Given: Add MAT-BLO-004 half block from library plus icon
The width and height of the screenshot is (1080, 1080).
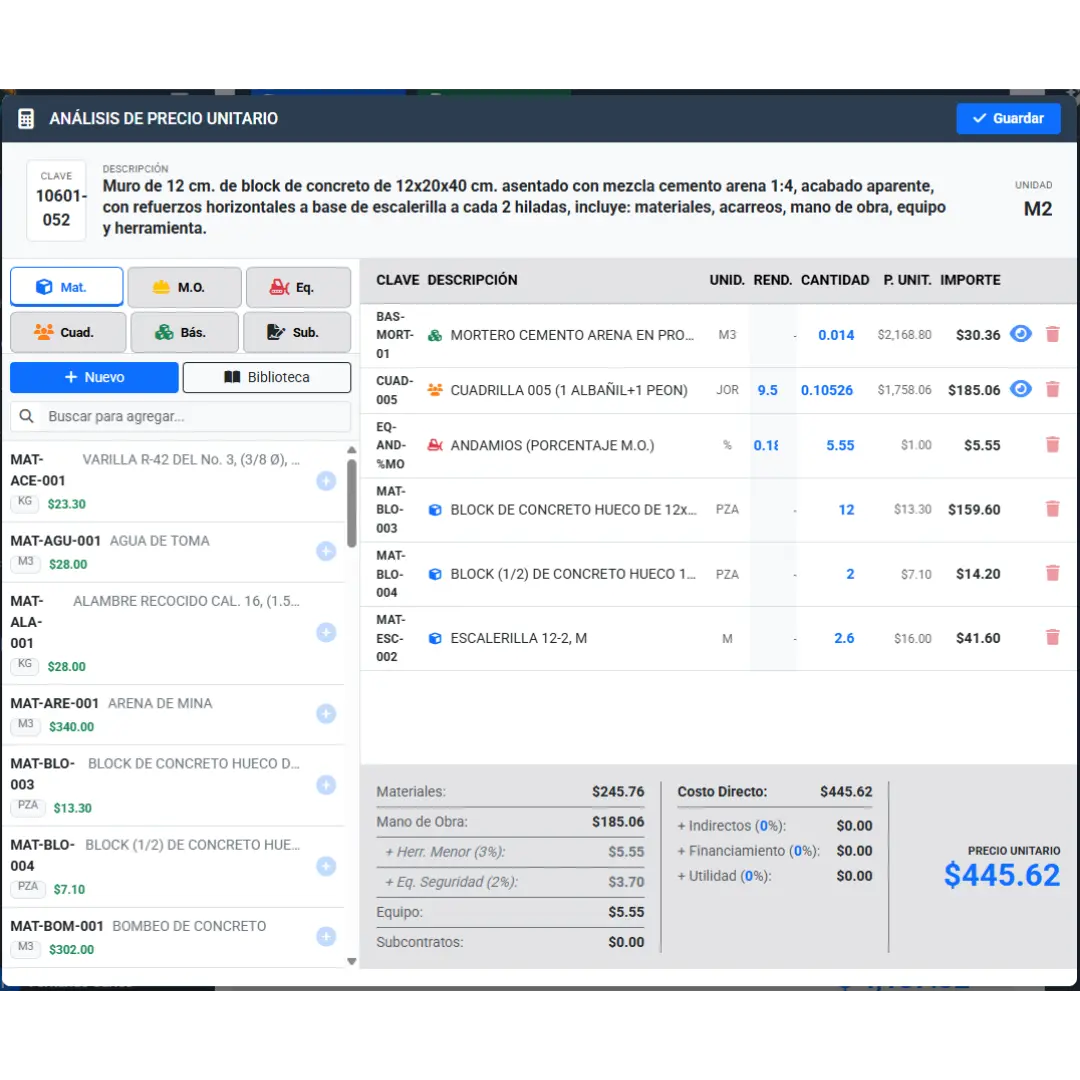Looking at the screenshot, I should [326, 866].
